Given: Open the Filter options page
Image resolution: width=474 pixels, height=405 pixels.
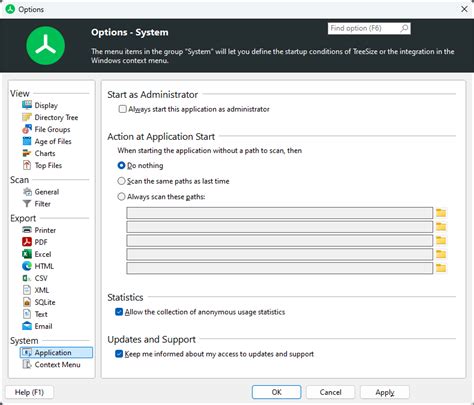Looking at the screenshot, I should 42,204.
